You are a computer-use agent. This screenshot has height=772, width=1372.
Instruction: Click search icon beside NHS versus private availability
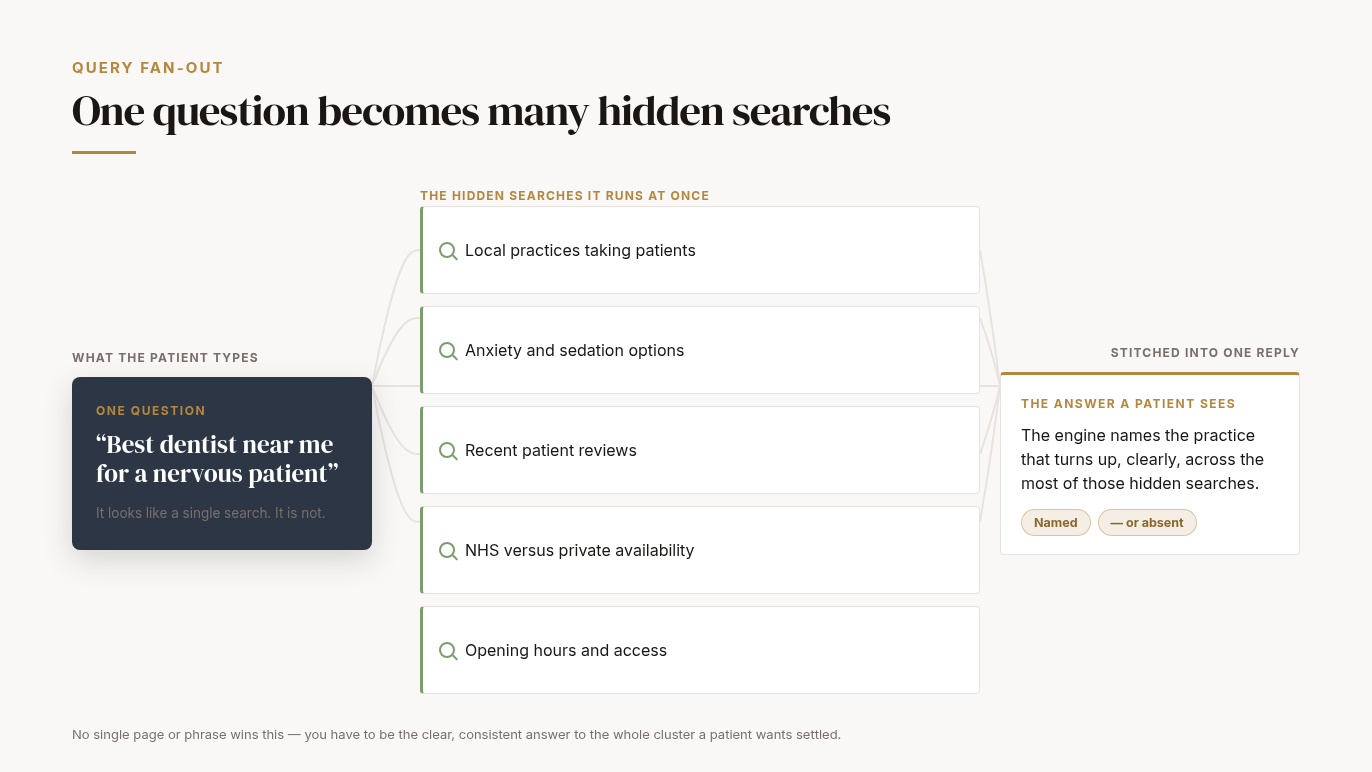coord(448,551)
